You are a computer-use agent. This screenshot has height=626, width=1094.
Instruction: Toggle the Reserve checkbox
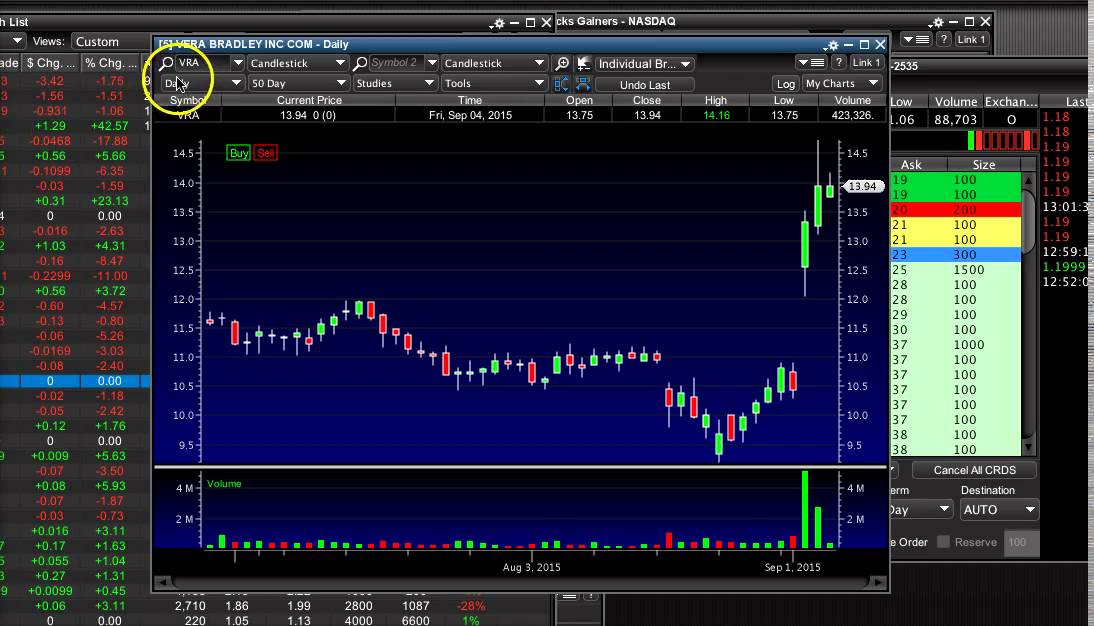pos(943,542)
